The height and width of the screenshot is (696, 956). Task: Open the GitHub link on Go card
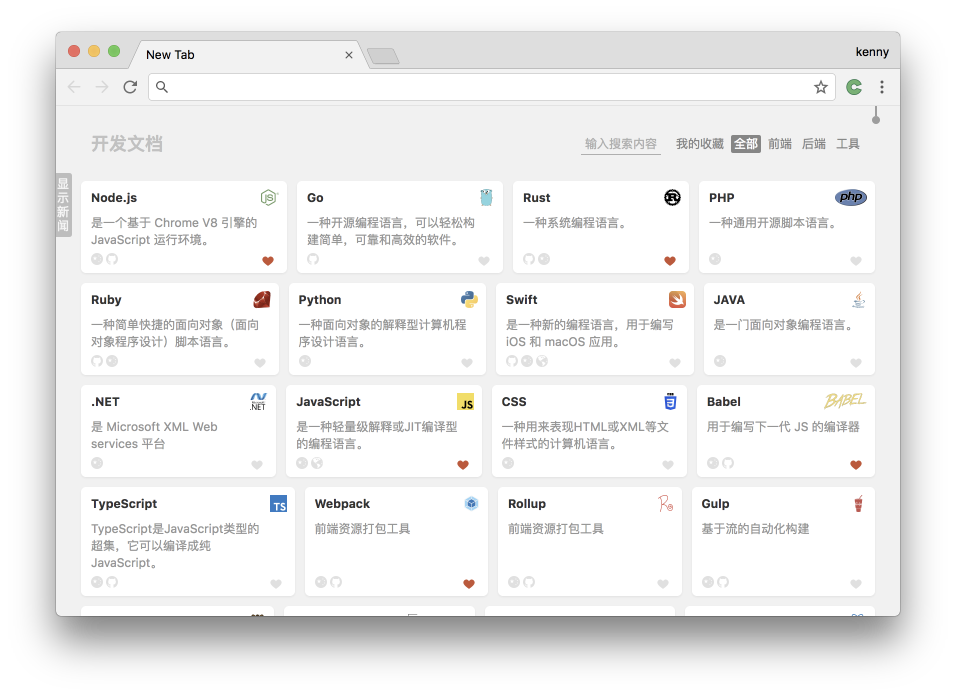point(313,259)
